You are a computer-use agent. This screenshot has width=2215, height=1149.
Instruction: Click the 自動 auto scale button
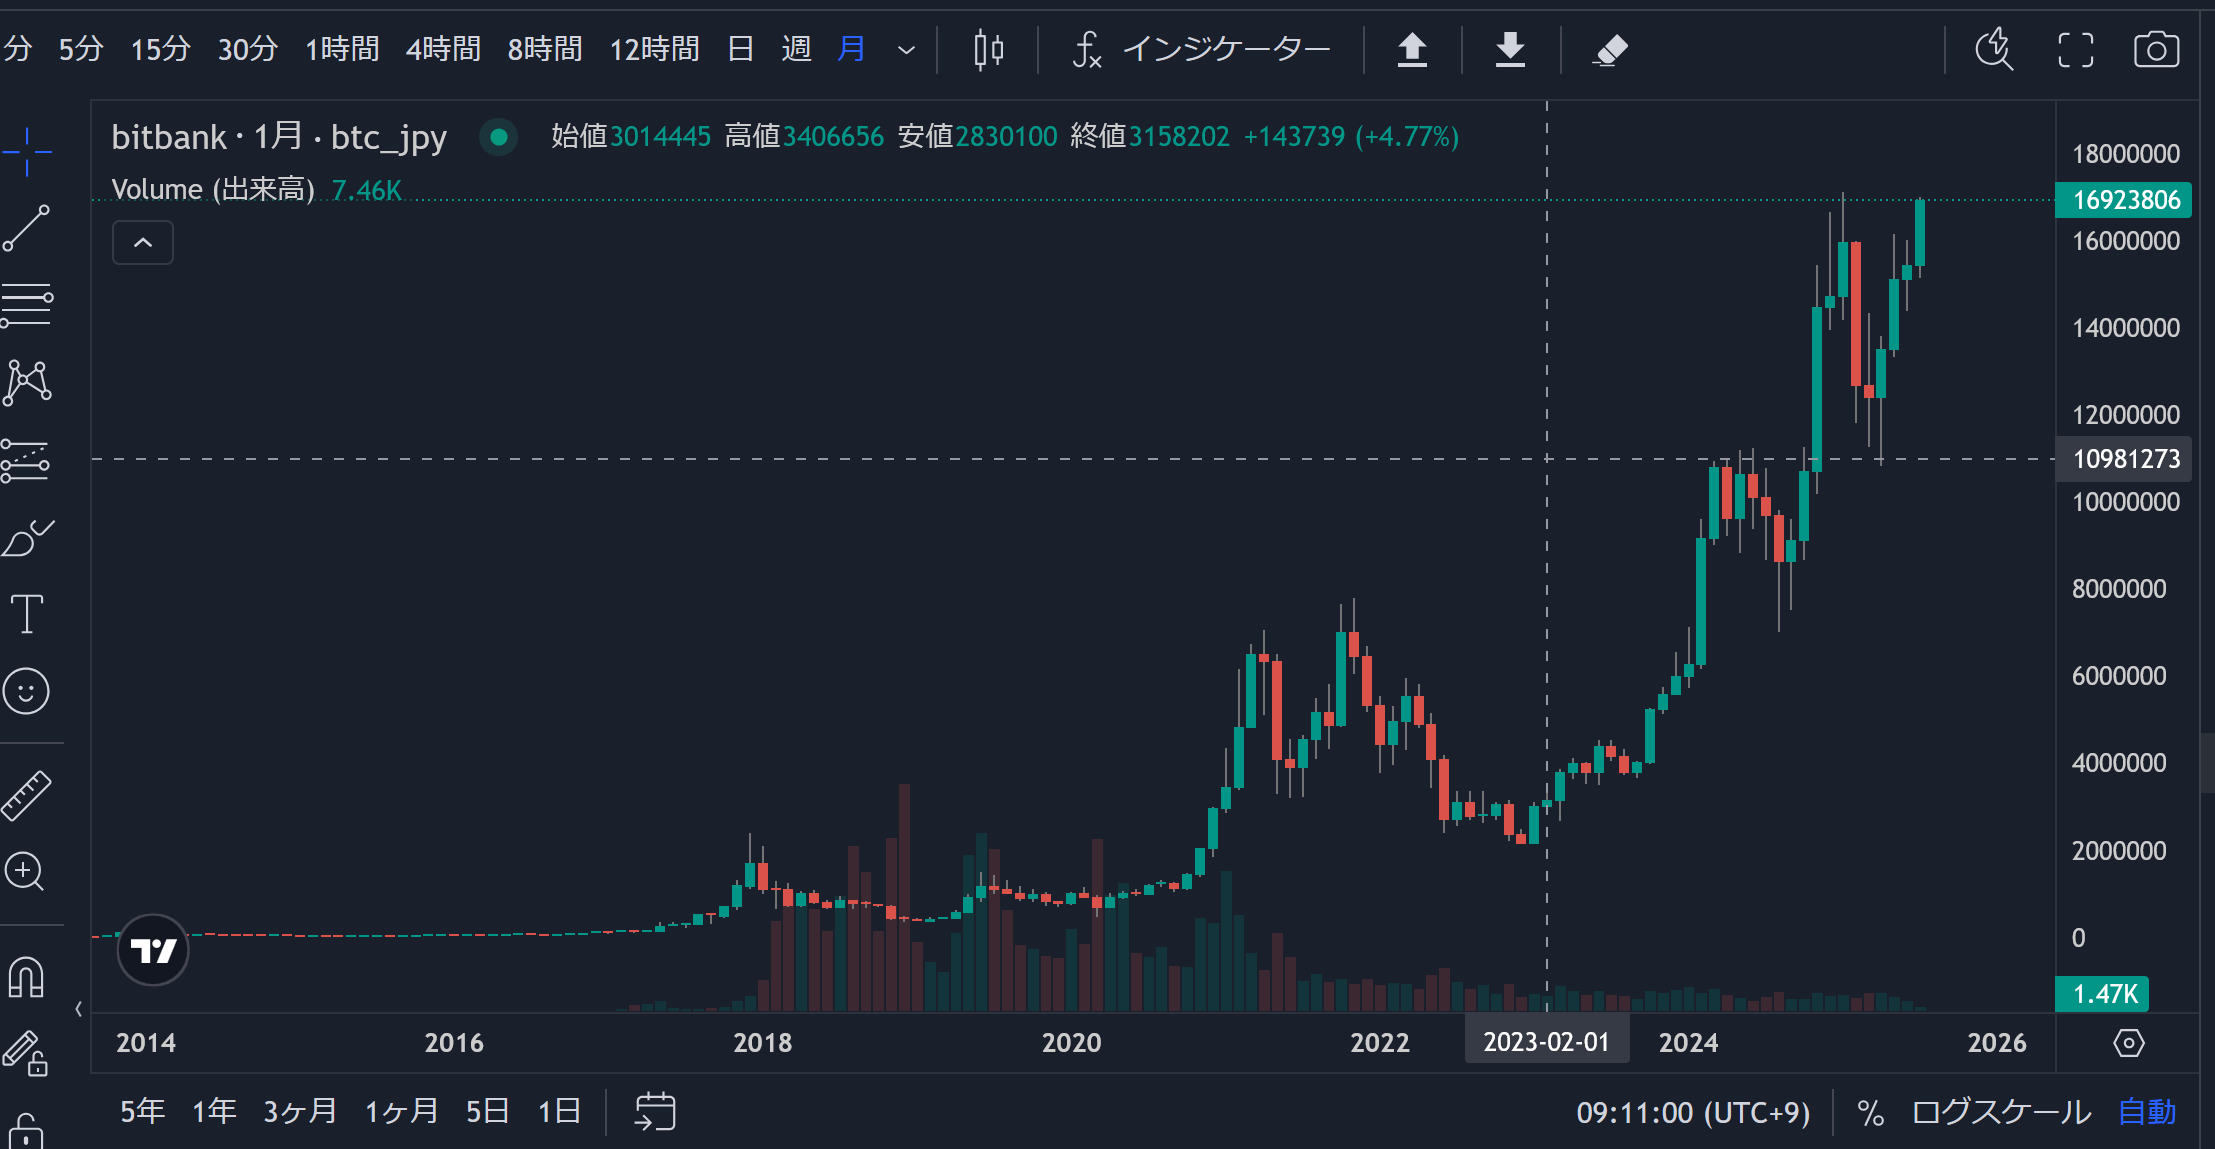coord(2146,1112)
